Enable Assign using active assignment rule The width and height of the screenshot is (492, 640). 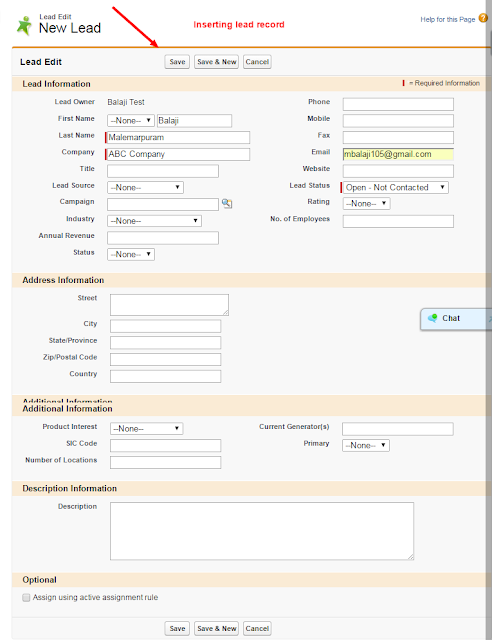click(26, 598)
